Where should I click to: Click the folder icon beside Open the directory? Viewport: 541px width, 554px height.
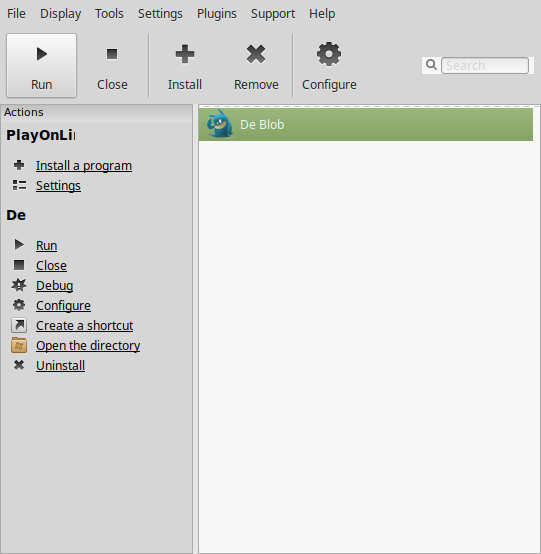pyautogui.click(x=19, y=345)
